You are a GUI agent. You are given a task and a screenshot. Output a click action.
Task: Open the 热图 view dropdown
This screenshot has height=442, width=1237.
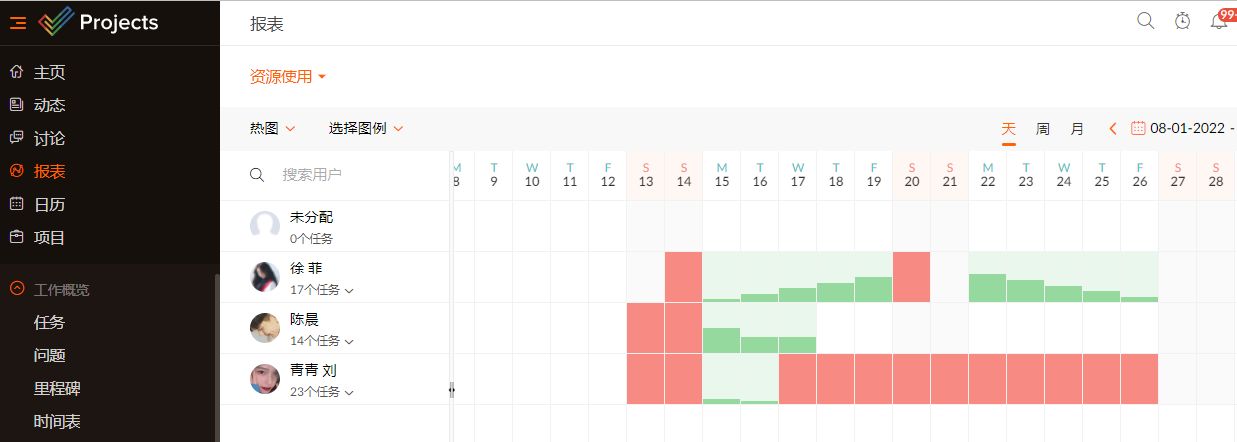click(272, 128)
